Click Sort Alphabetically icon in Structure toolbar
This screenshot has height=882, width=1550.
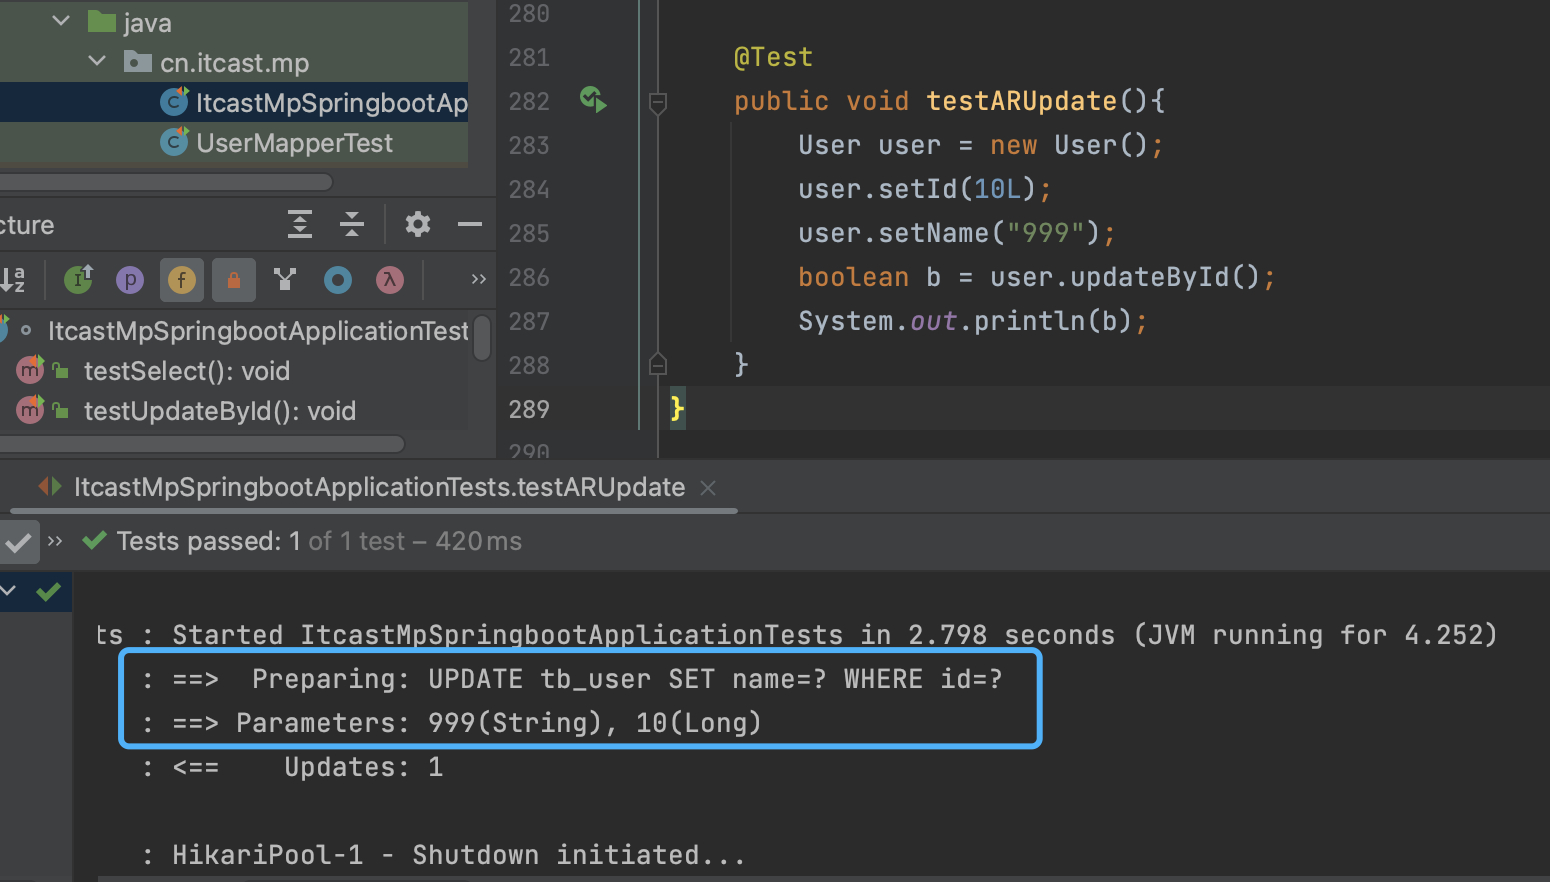coord(13,280)
